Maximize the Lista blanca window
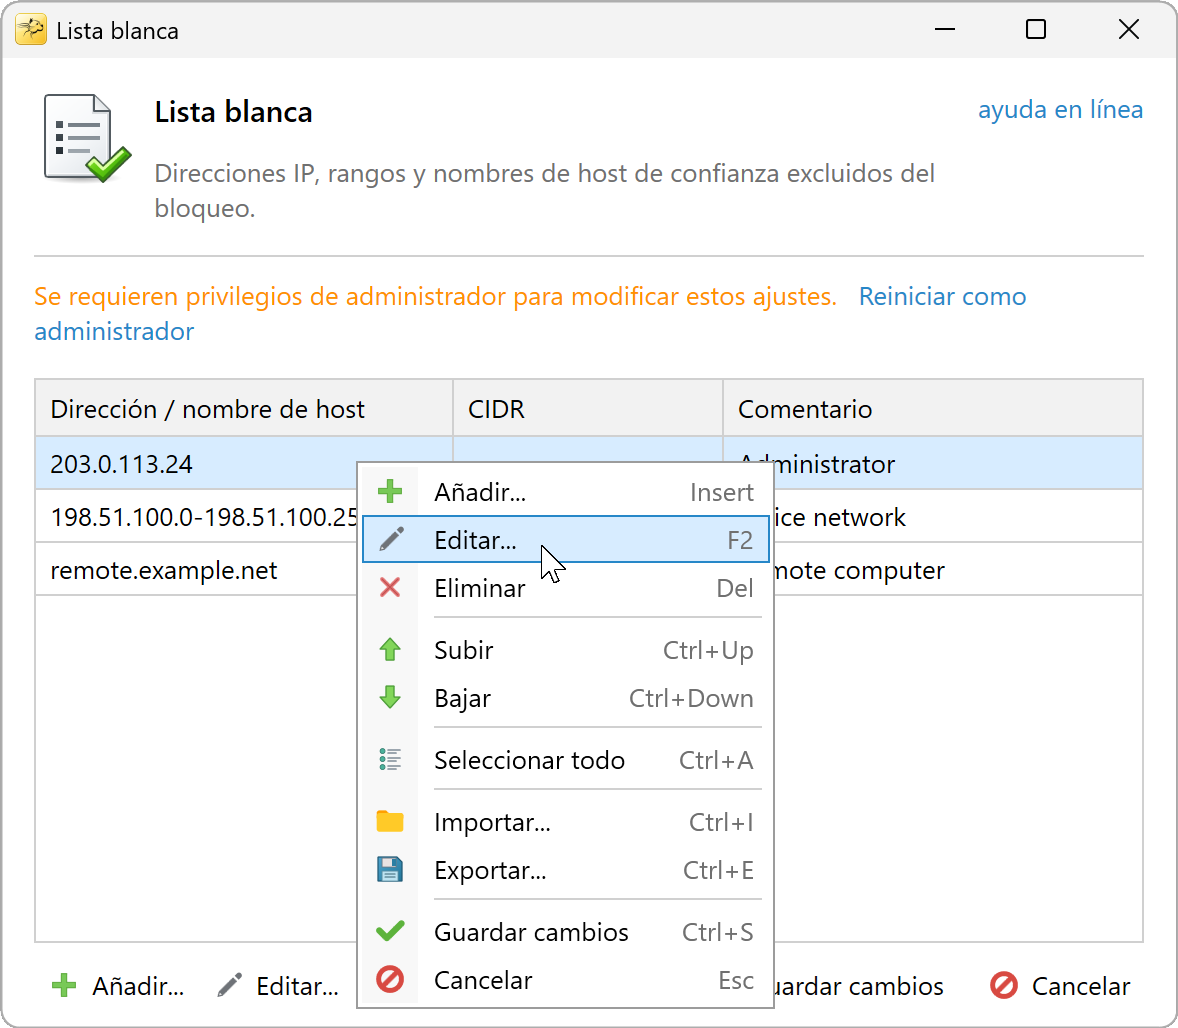 coord(1035,29)
